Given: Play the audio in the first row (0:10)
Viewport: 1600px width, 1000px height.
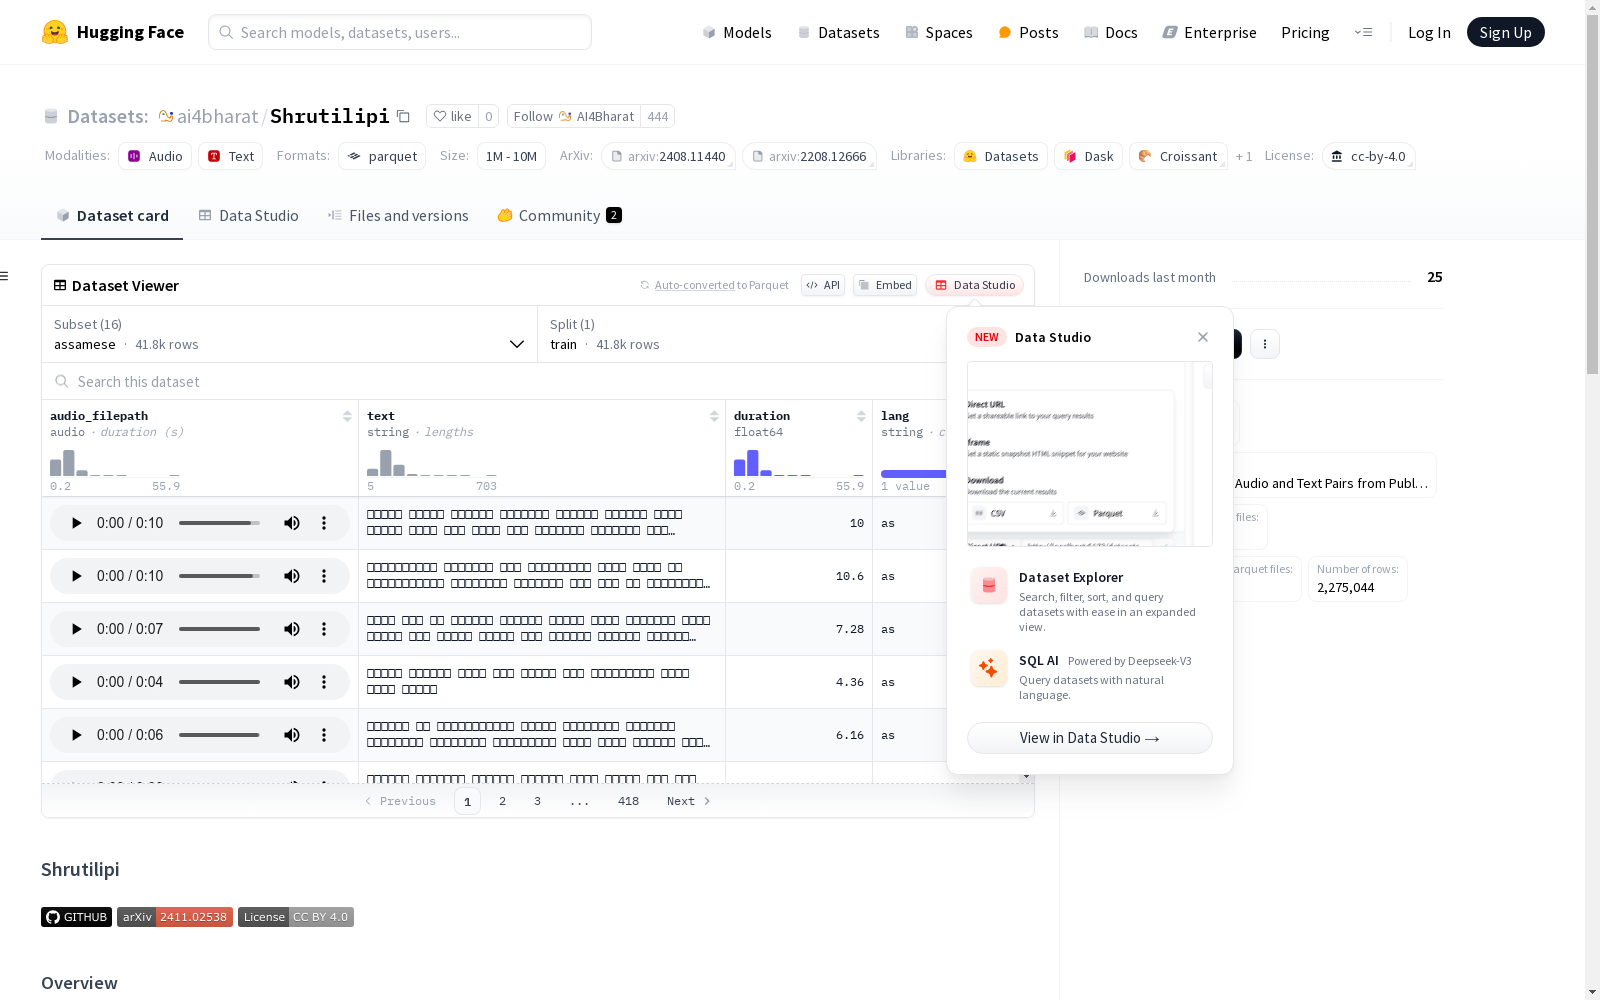Looking at the screenshot, I should (76, 523).
